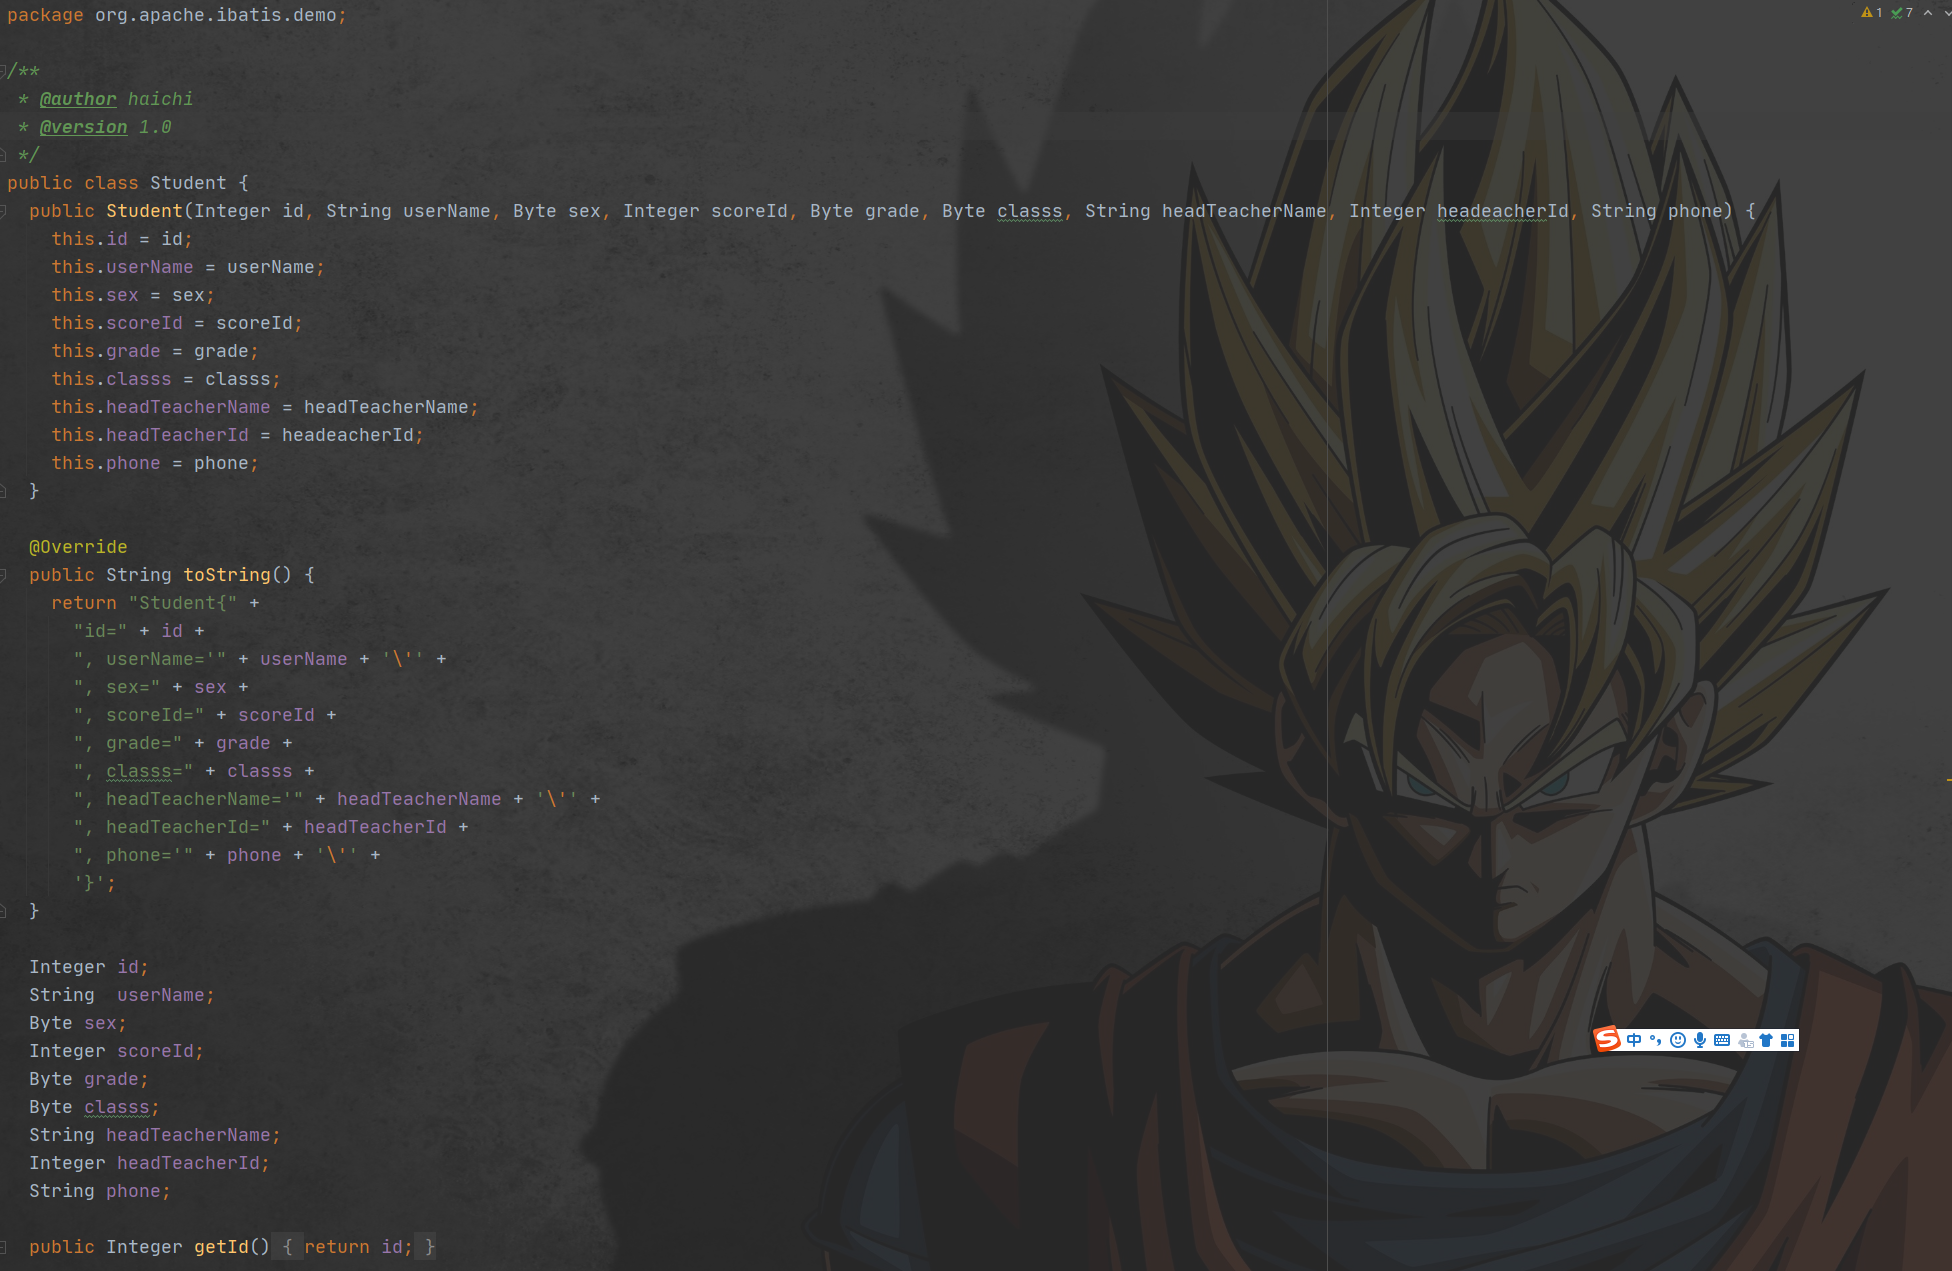
Task: Open the Sogou toolbox grid icon
Action: 1787,1040
